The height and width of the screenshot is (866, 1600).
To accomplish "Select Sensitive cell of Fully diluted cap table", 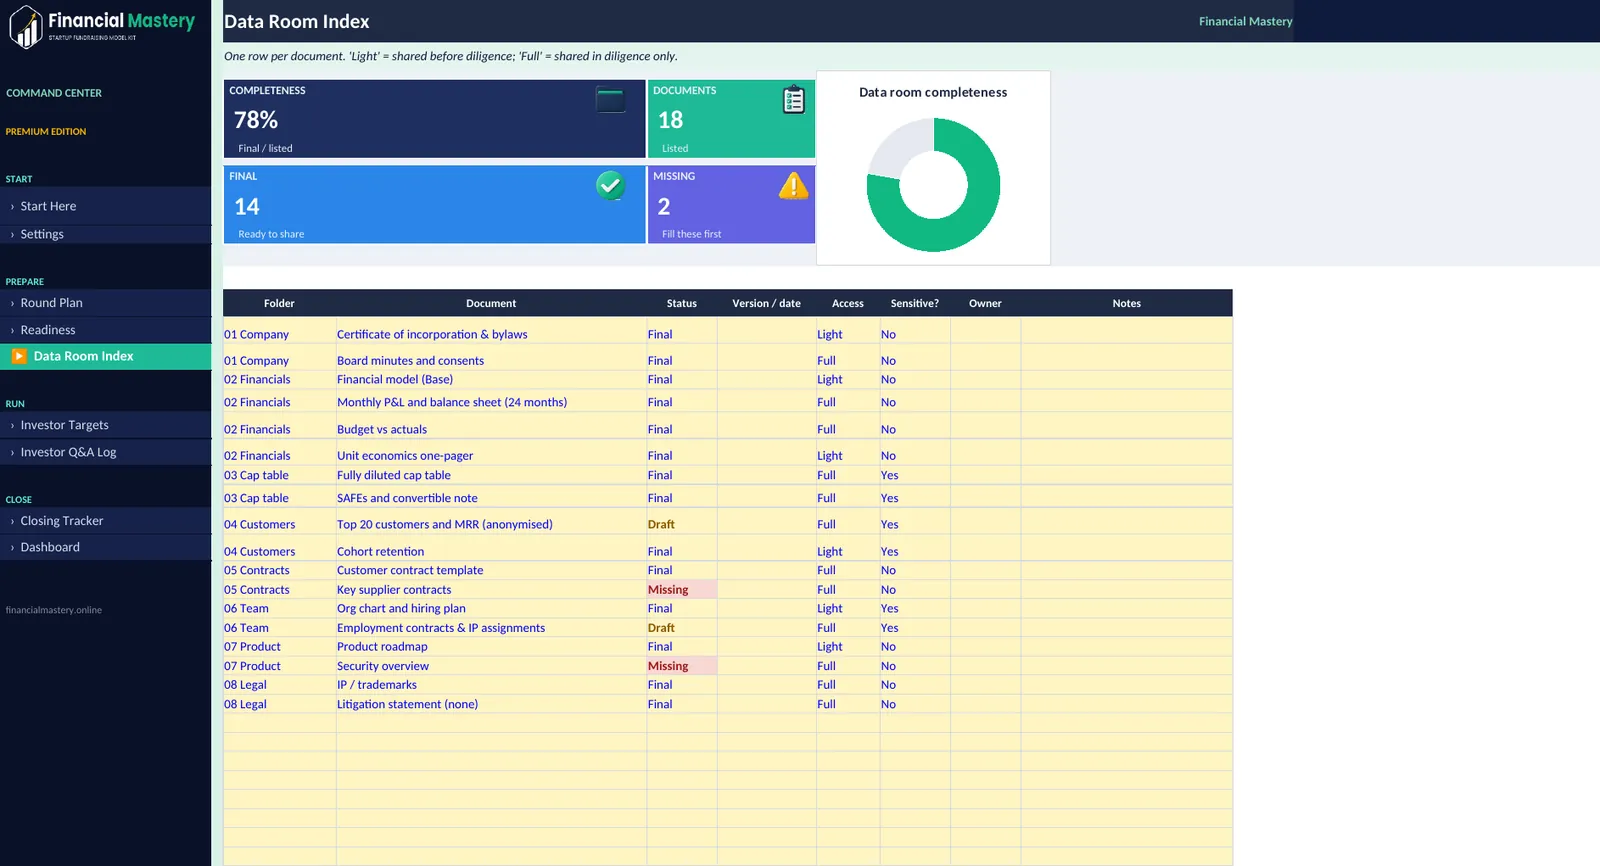I will [x=915, y=475].
